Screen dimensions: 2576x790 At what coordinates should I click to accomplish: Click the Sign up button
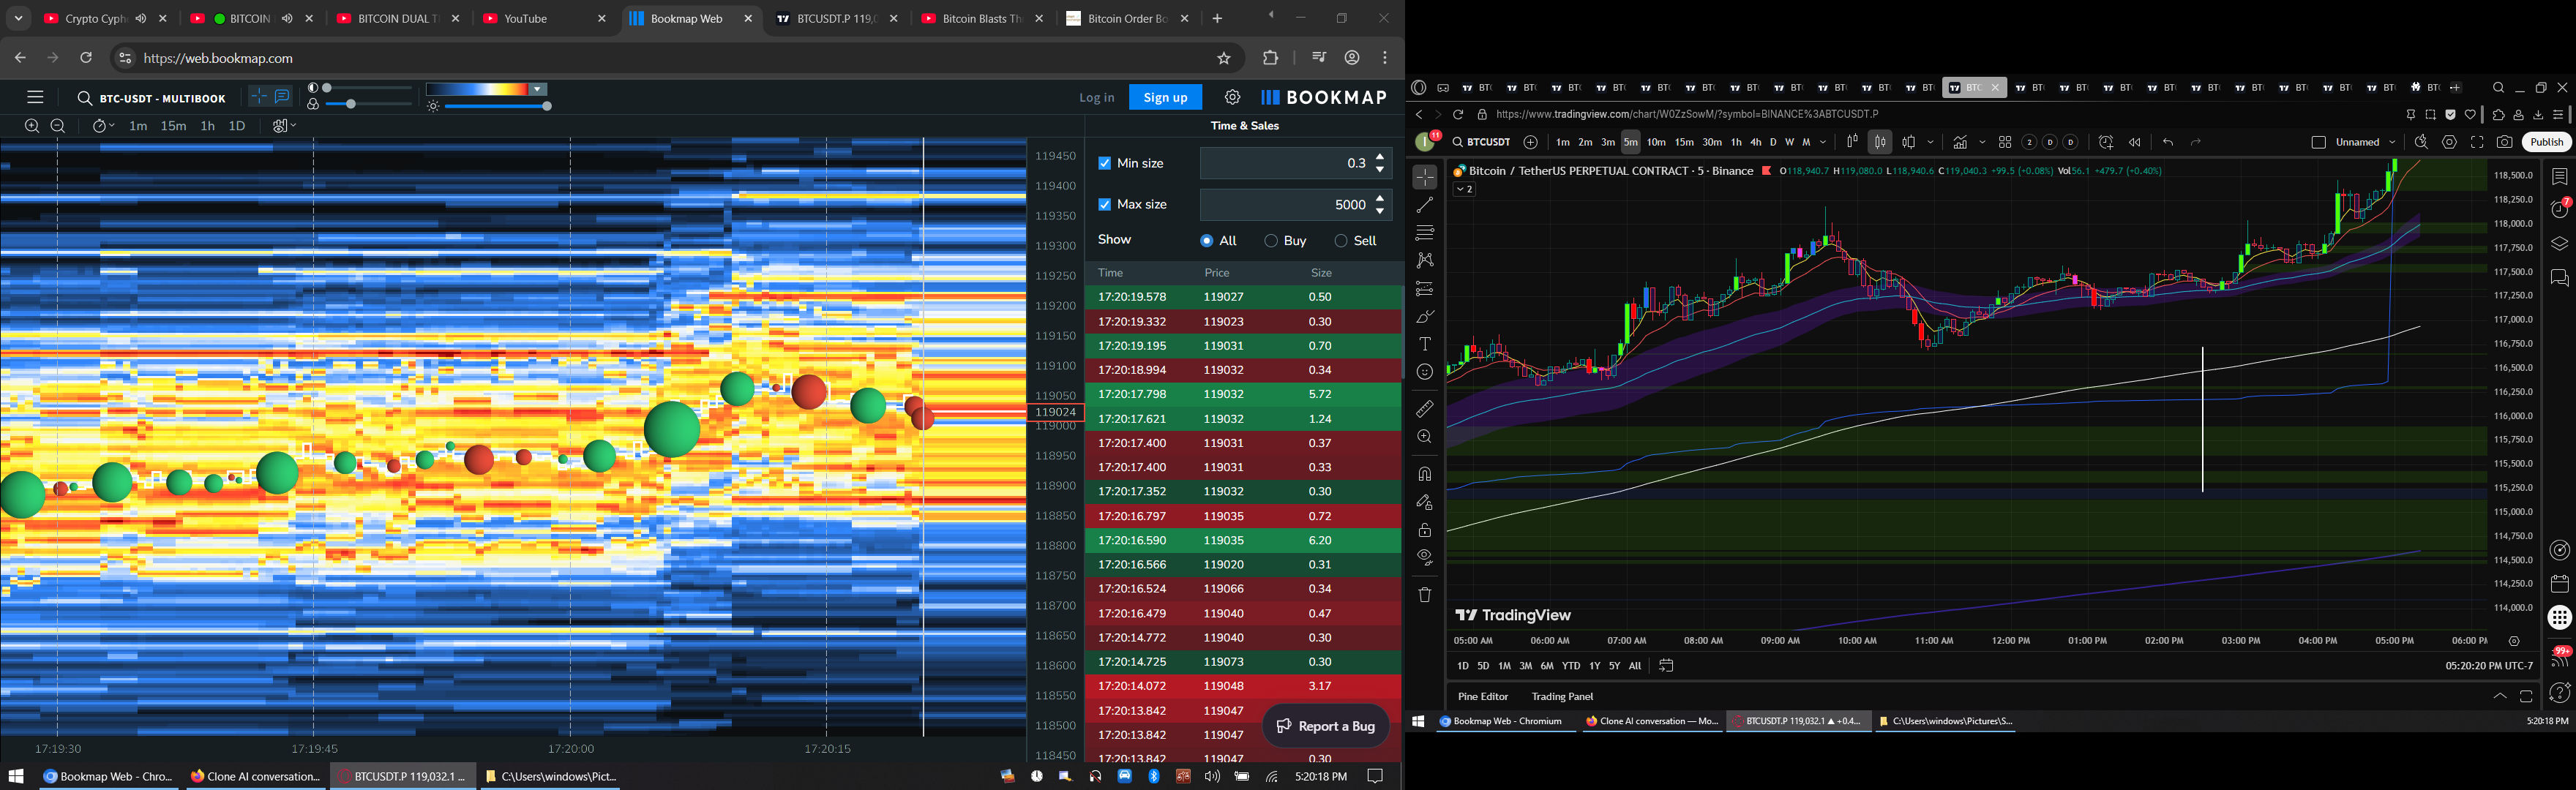click(x=1165, y=97)
